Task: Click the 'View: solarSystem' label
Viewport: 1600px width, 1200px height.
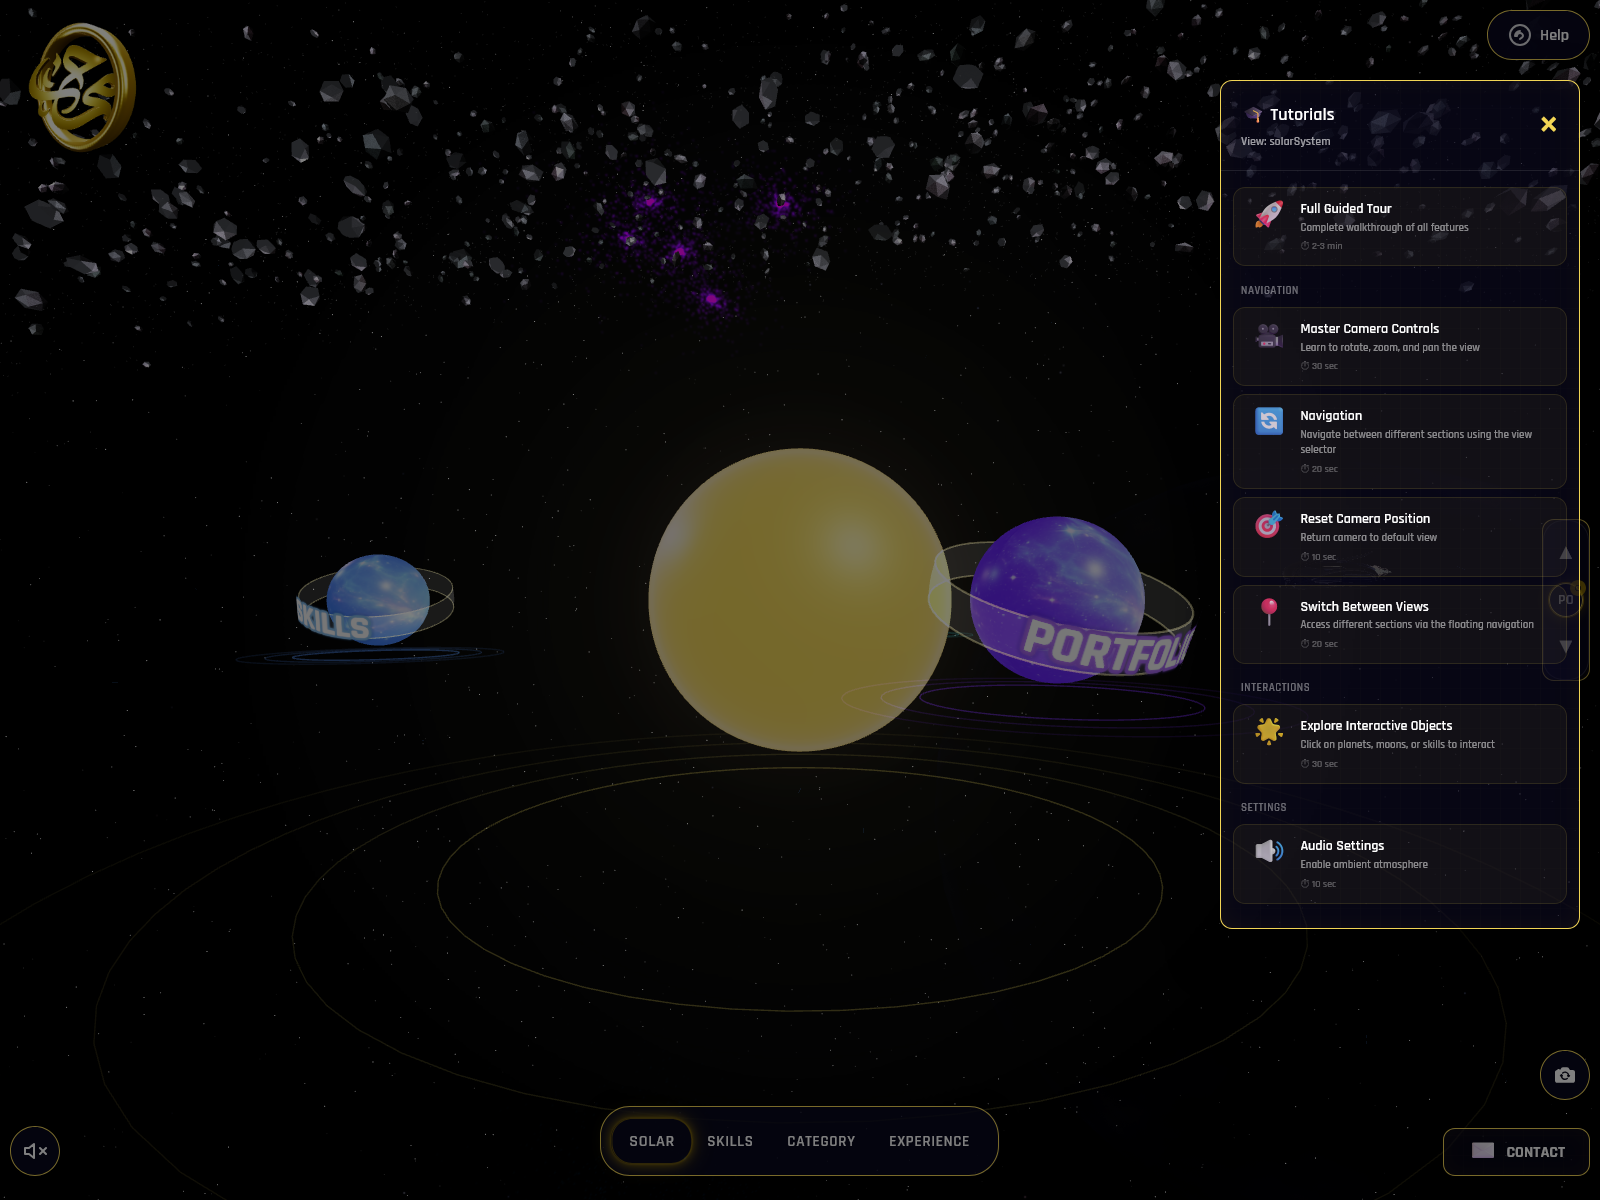Action: (x=1285, y=141)
